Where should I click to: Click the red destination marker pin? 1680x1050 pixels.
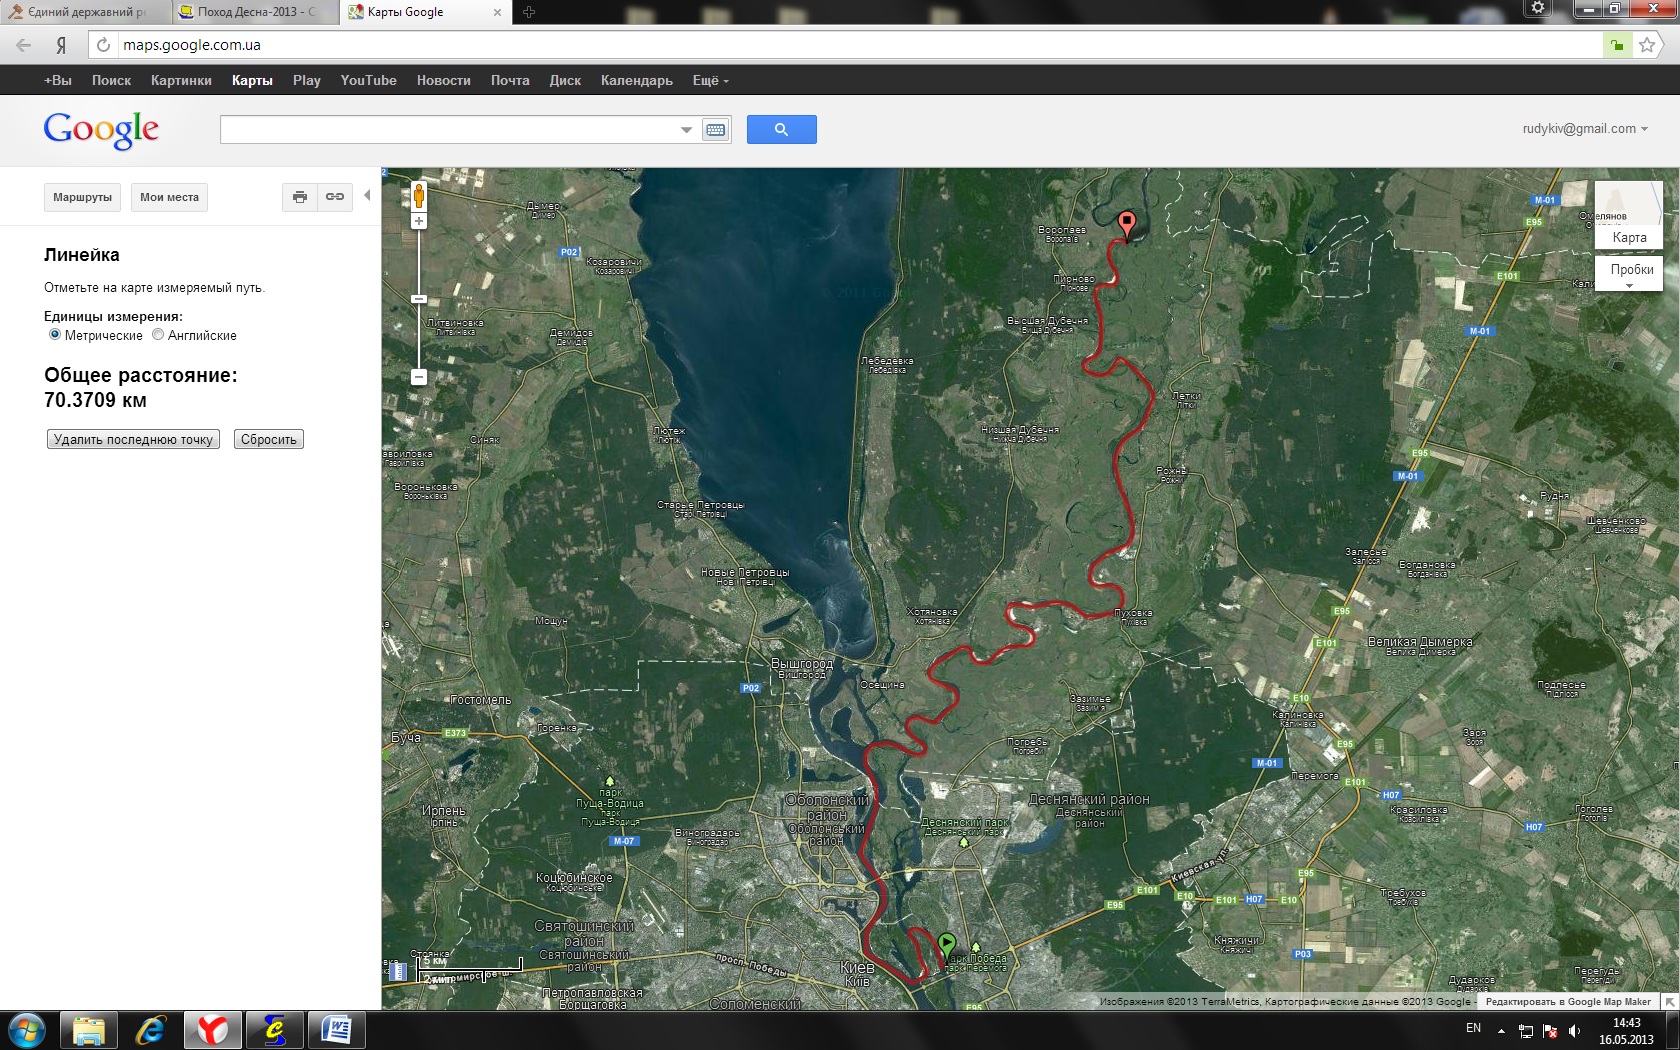pos(1127,223)
